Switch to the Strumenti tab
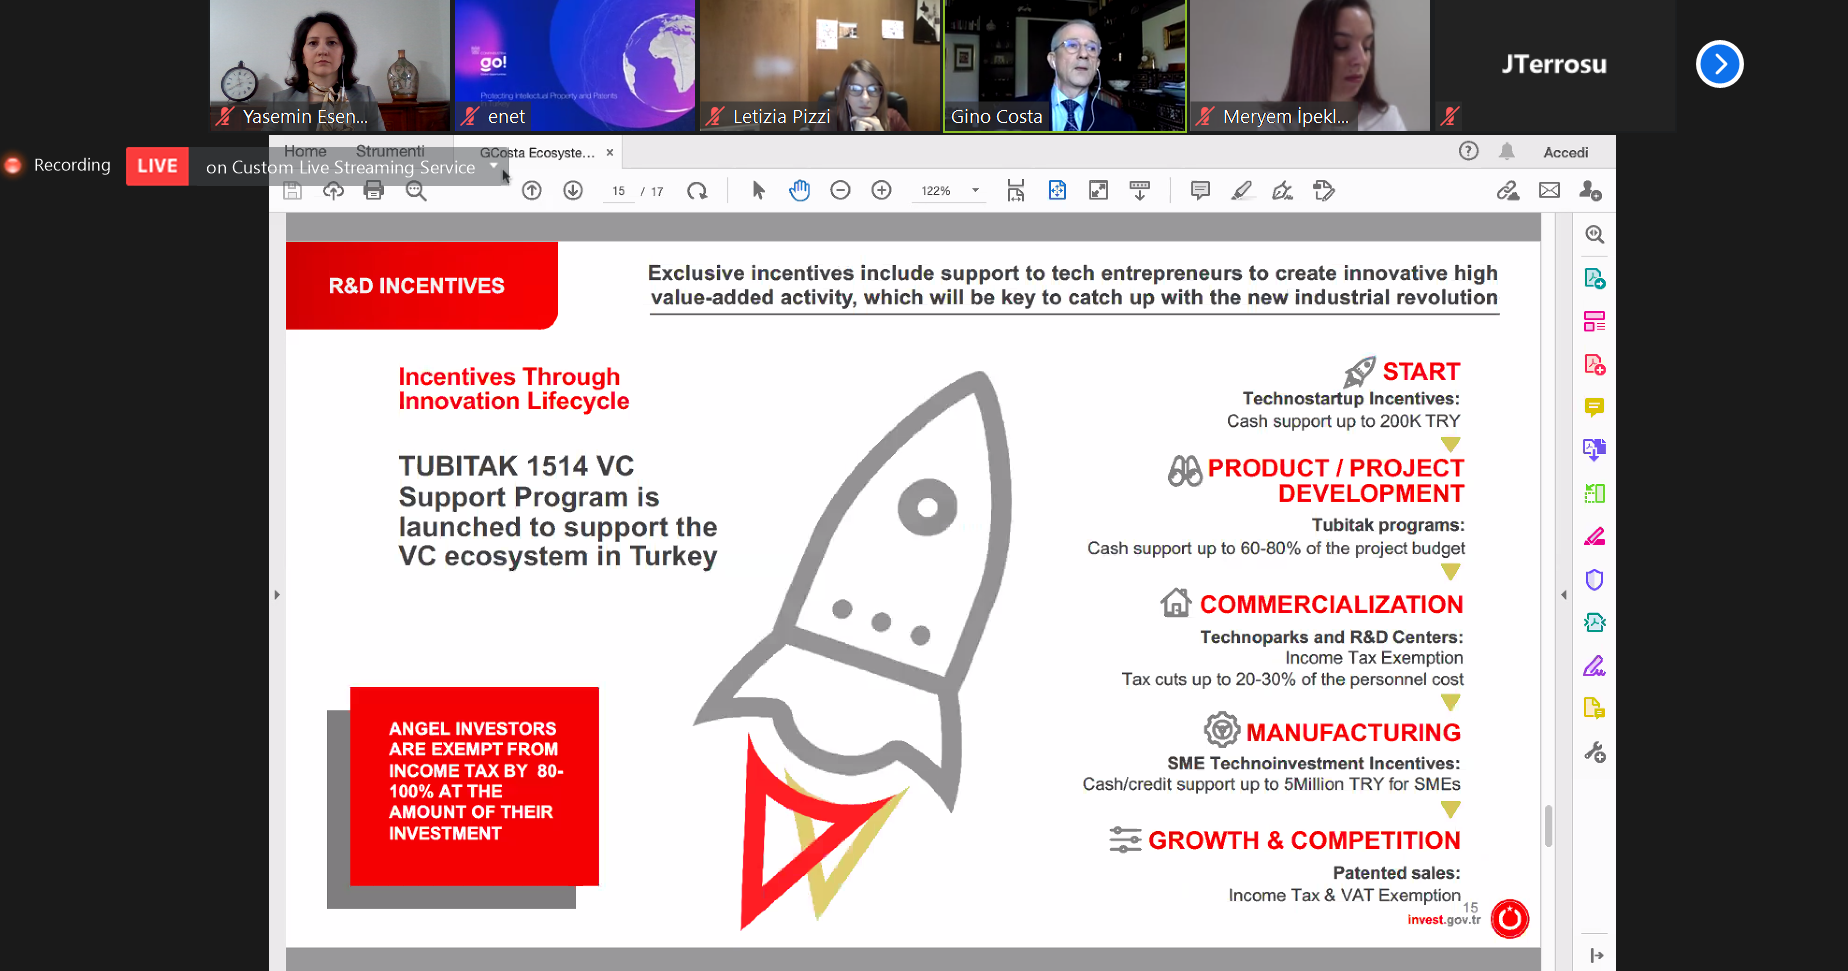 pyautogui.click(x=390, y=151)
